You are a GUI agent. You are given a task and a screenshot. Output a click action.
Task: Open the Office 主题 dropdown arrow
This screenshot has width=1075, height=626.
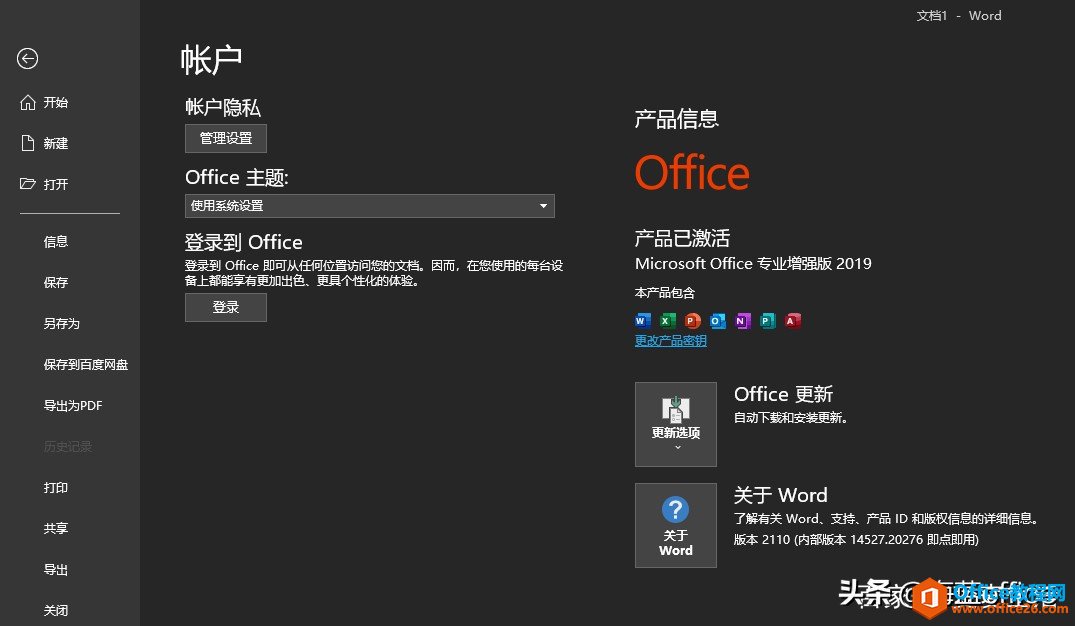tap(543, 206)
